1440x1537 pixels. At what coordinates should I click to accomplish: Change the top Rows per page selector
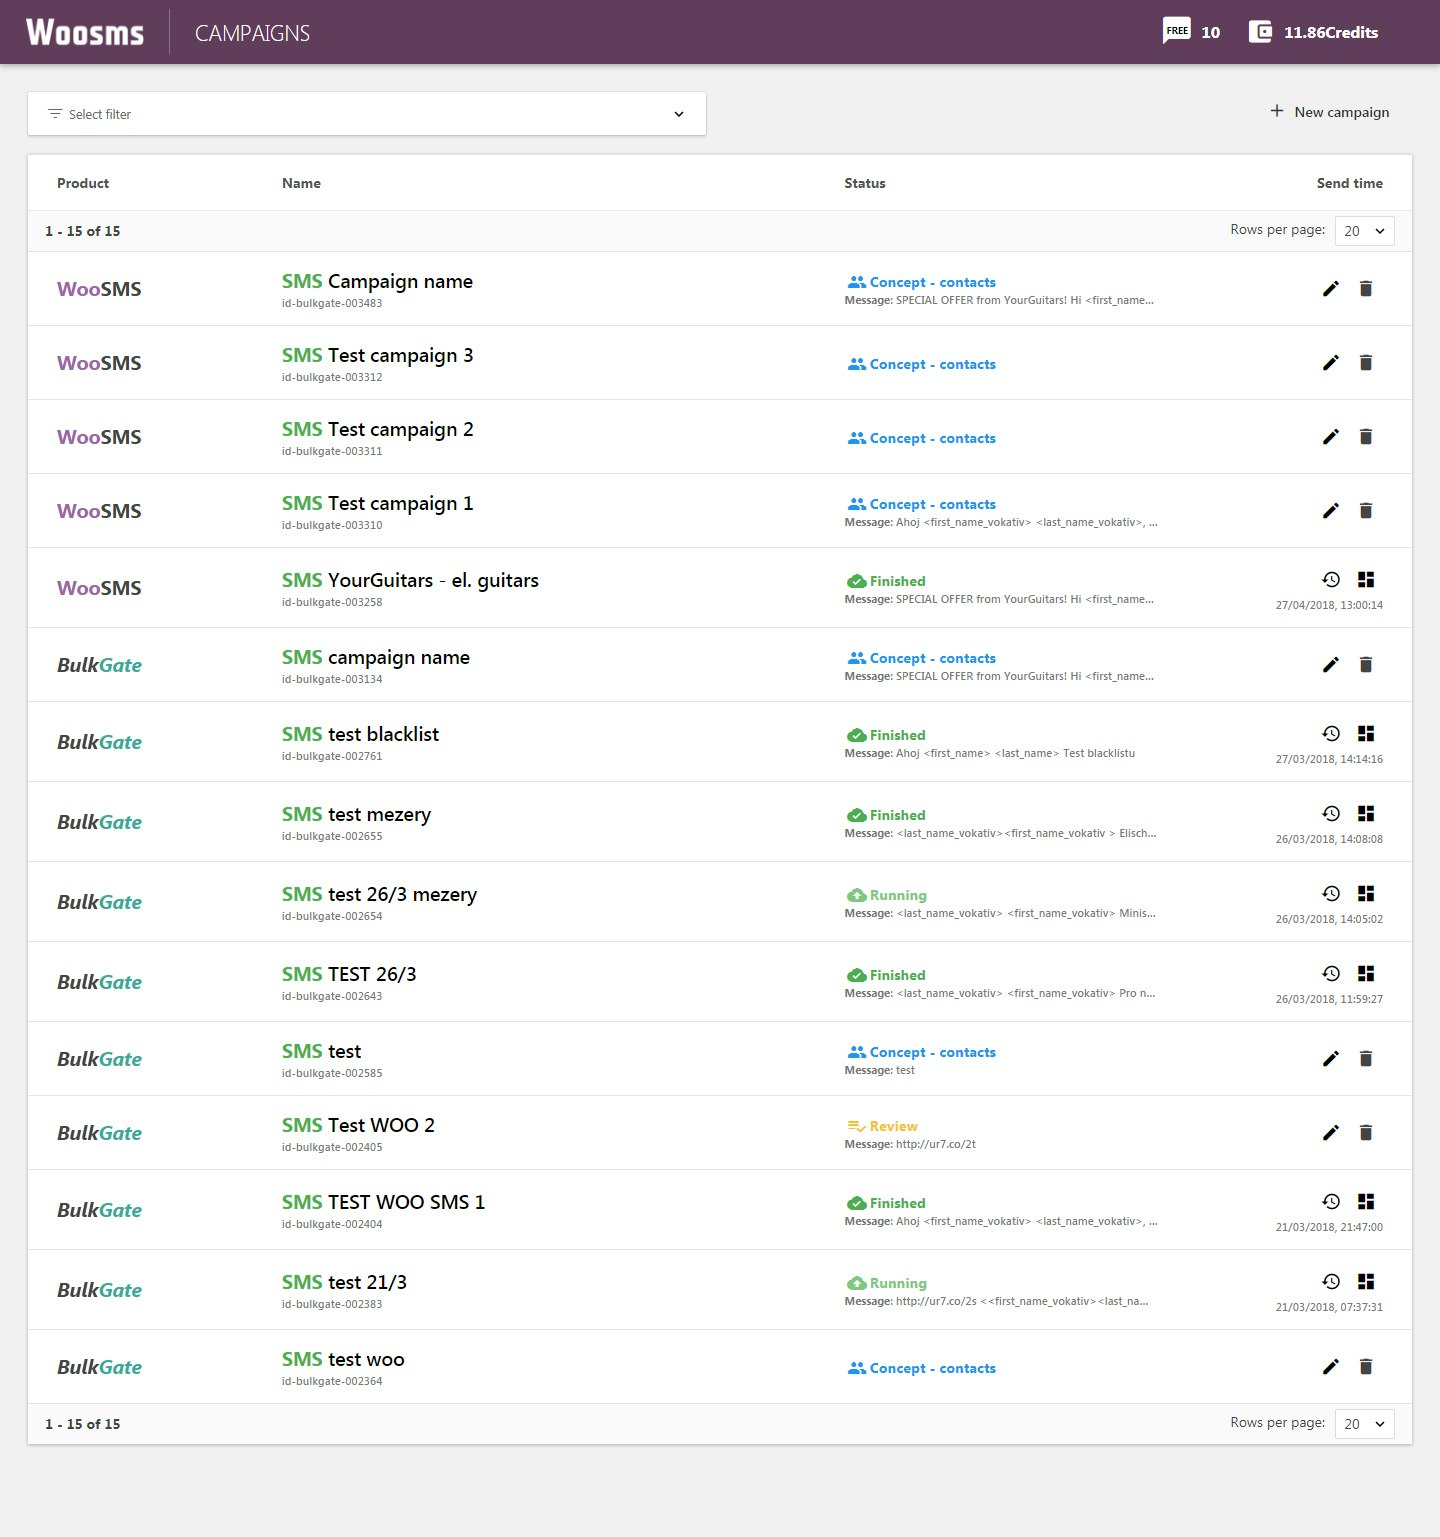click(1364, 231)
